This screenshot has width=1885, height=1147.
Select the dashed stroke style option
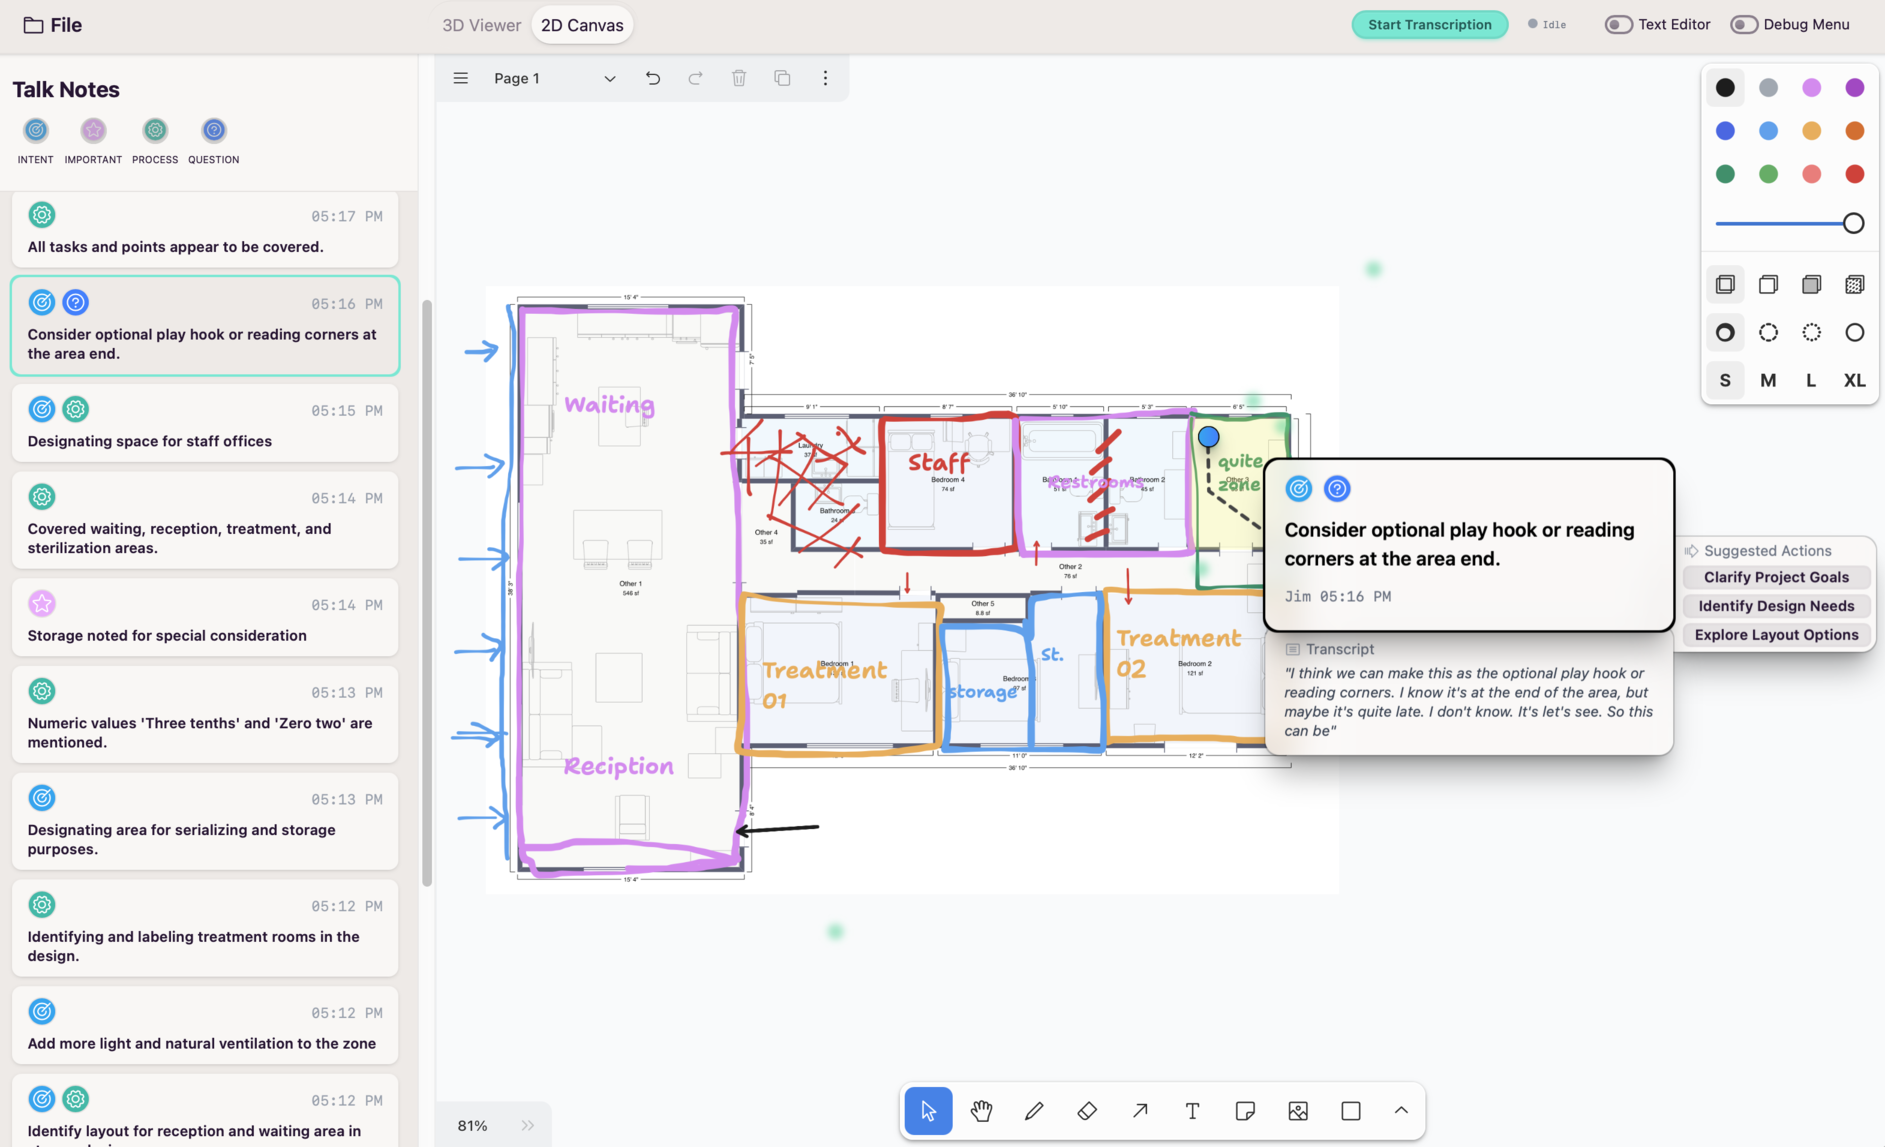[1768, 333]
